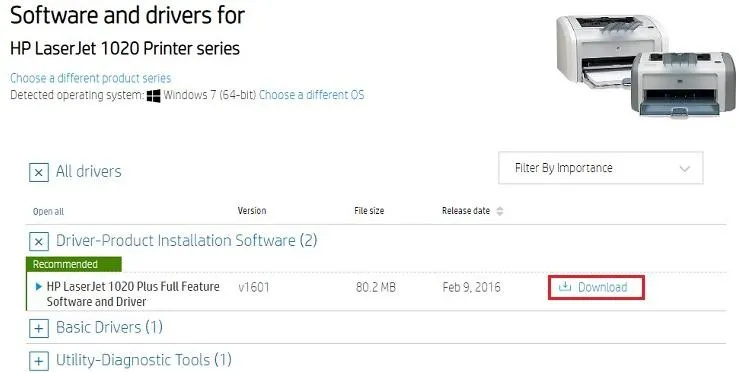The height and width of the screenshot is (373, 740).
Task: Click the Release date sort arrows icon
Action: click(500, 211)
